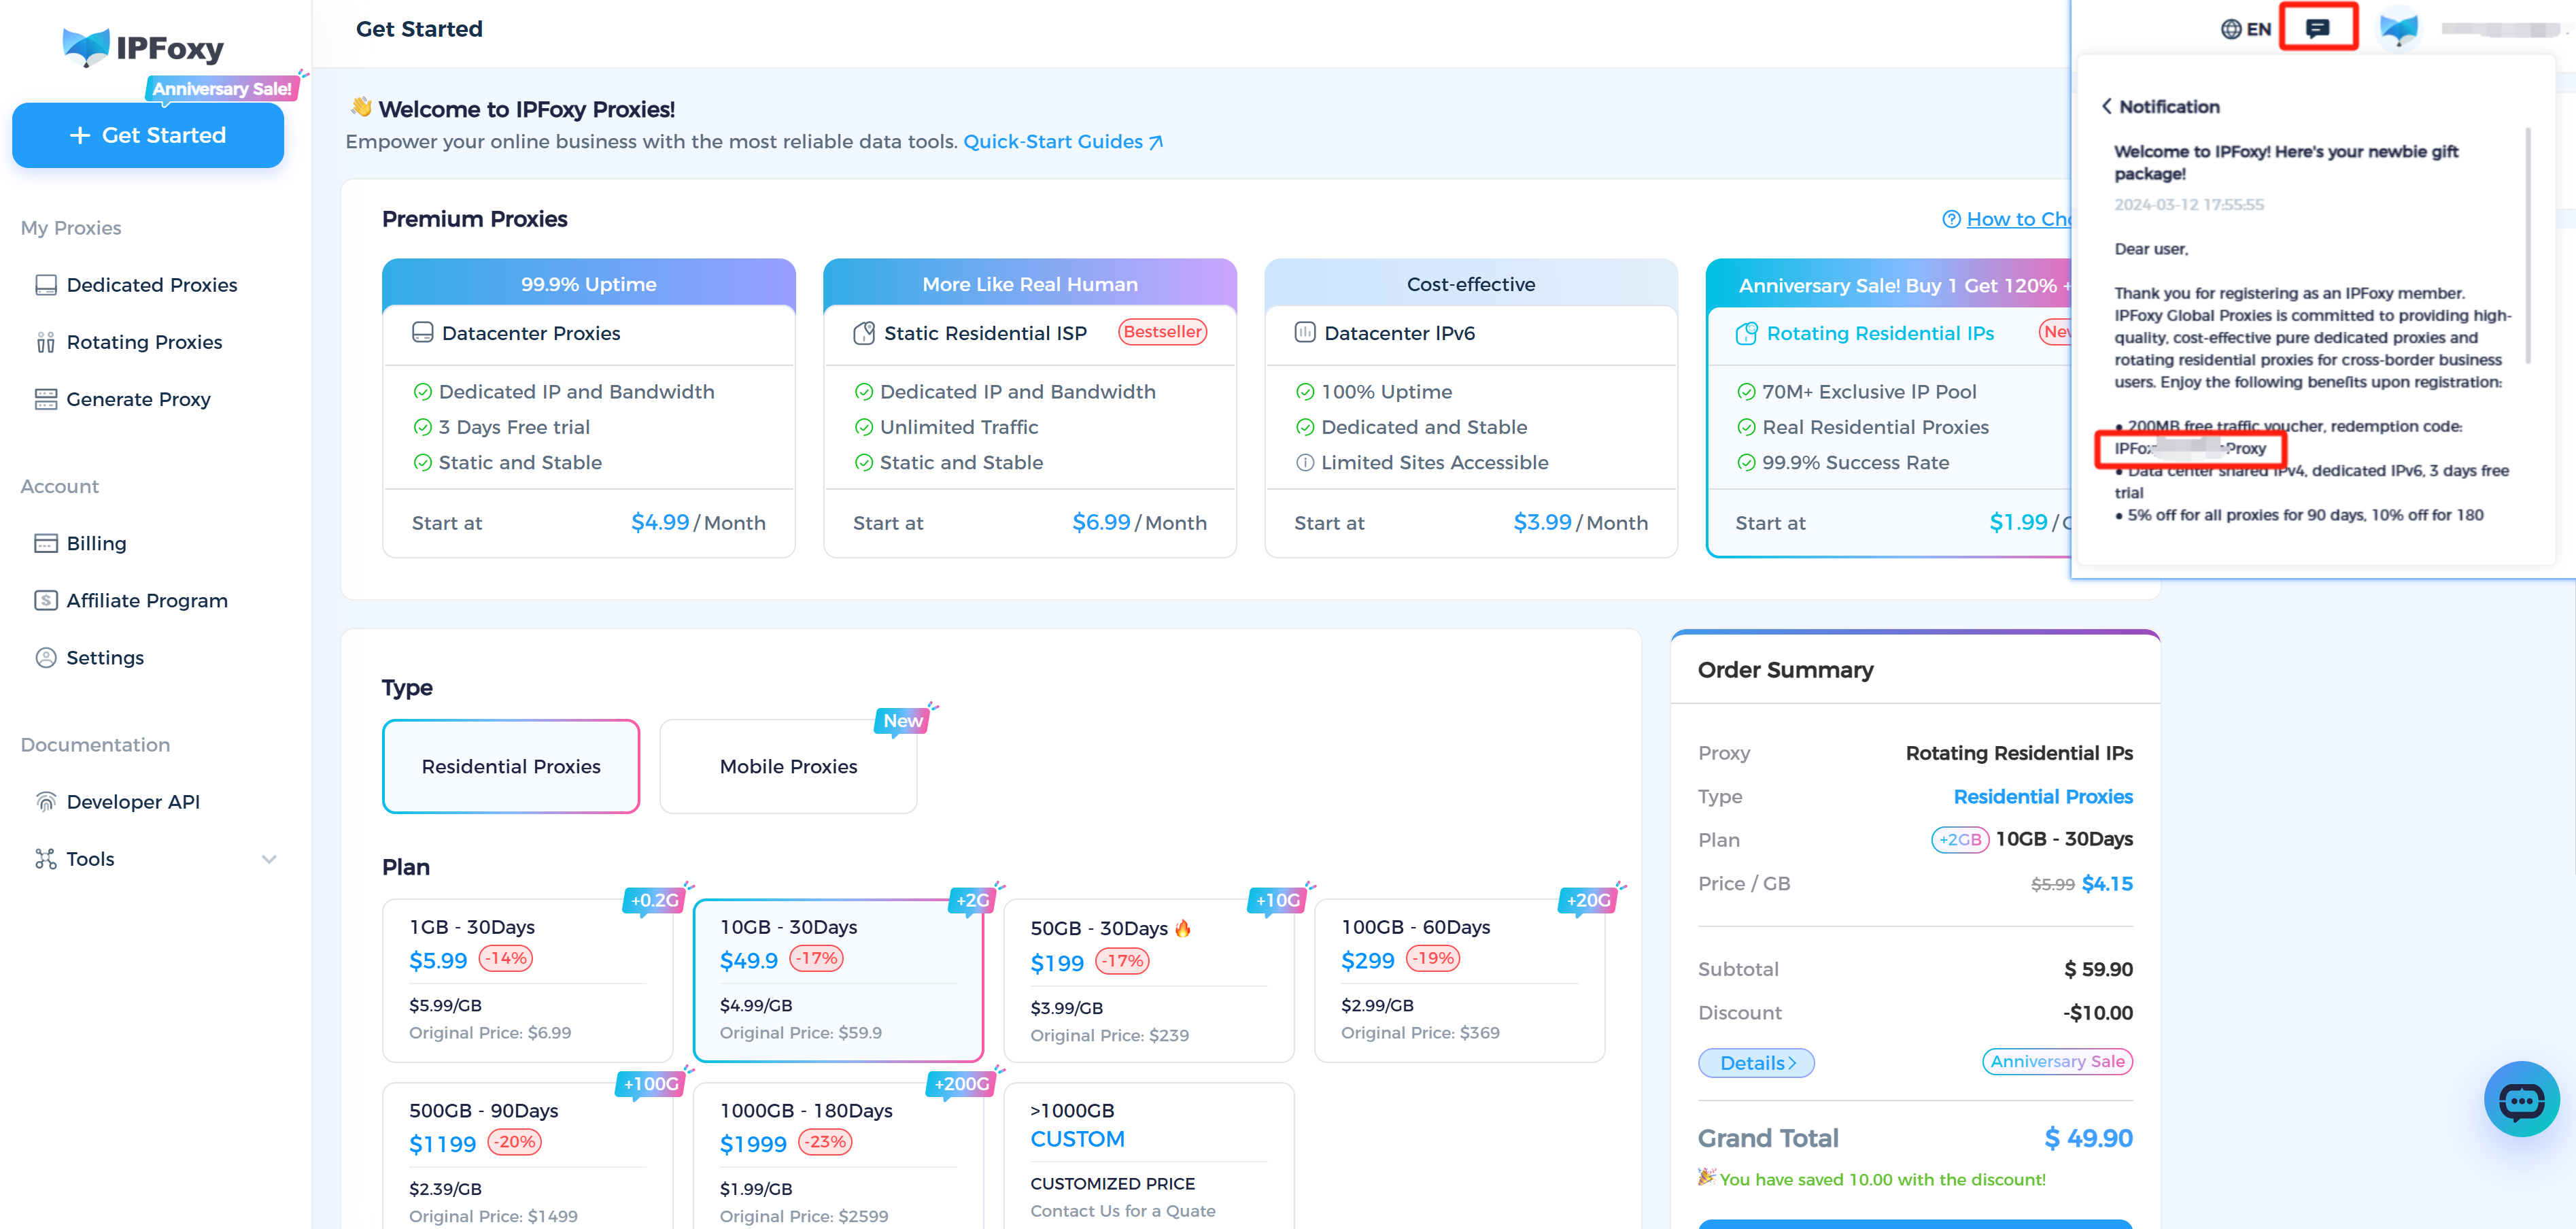Click the Tools sidebar icon

tap(45, 858)
